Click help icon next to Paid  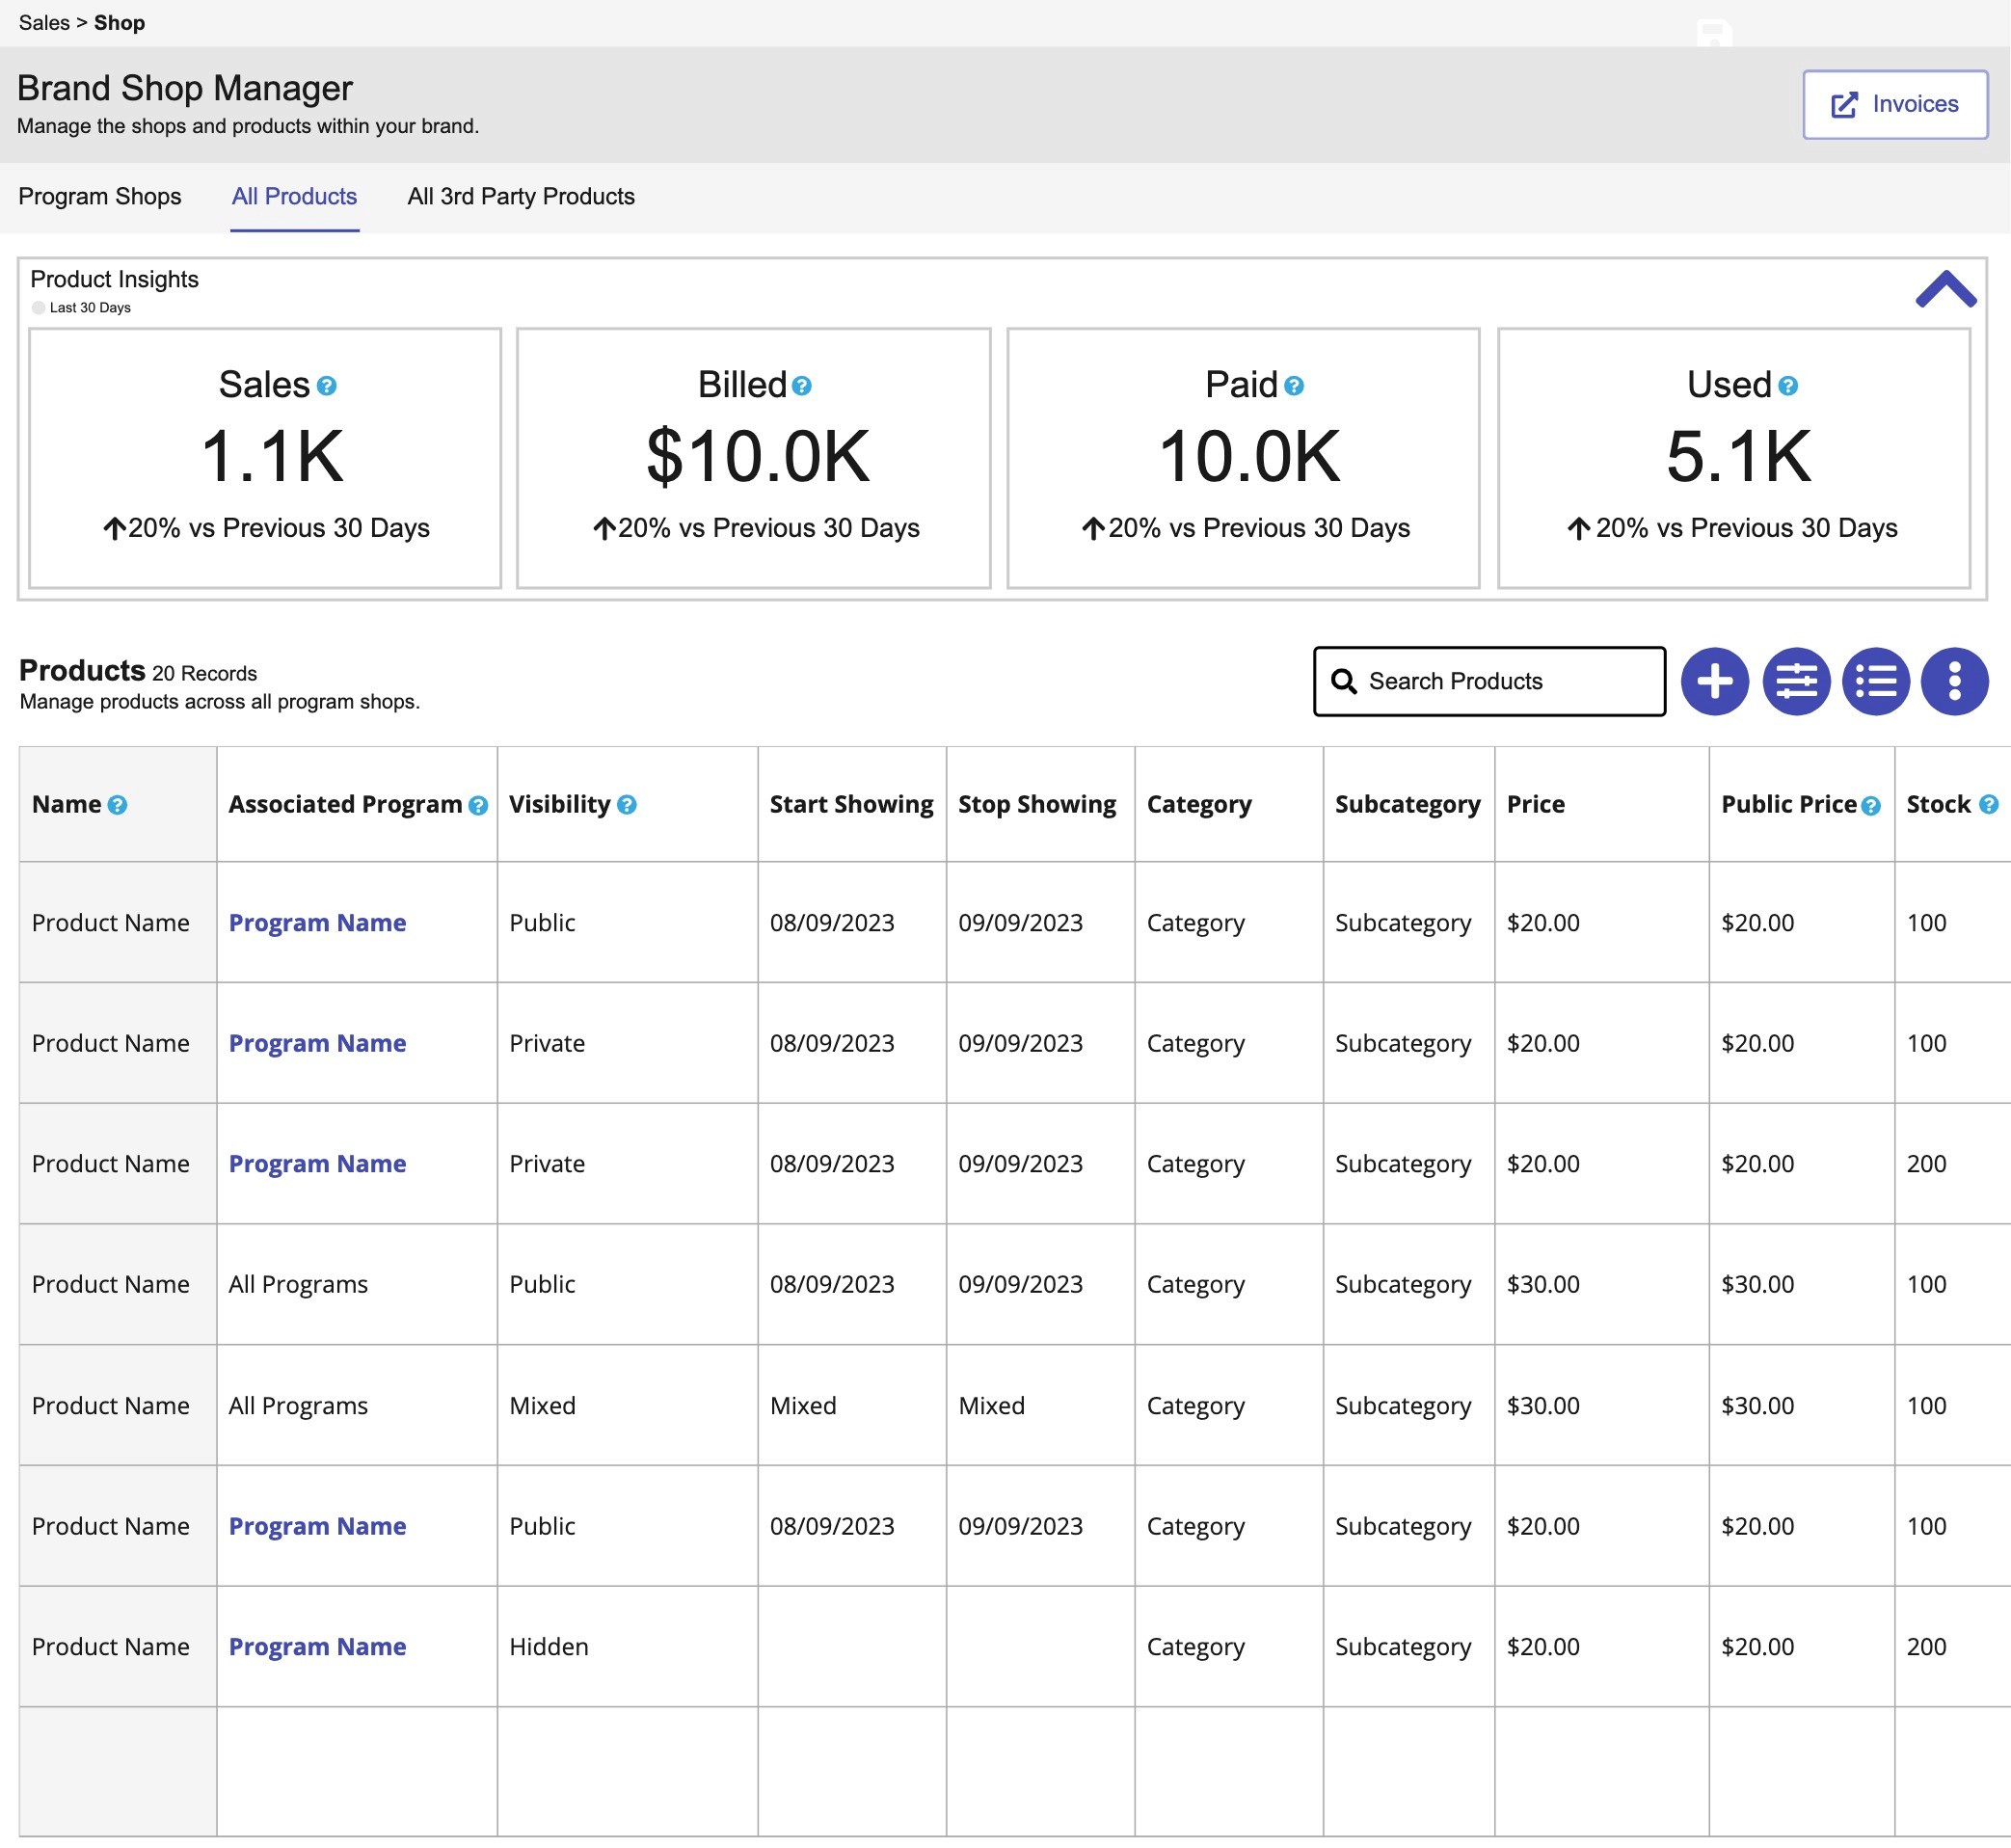click(x=1294, y=386)
